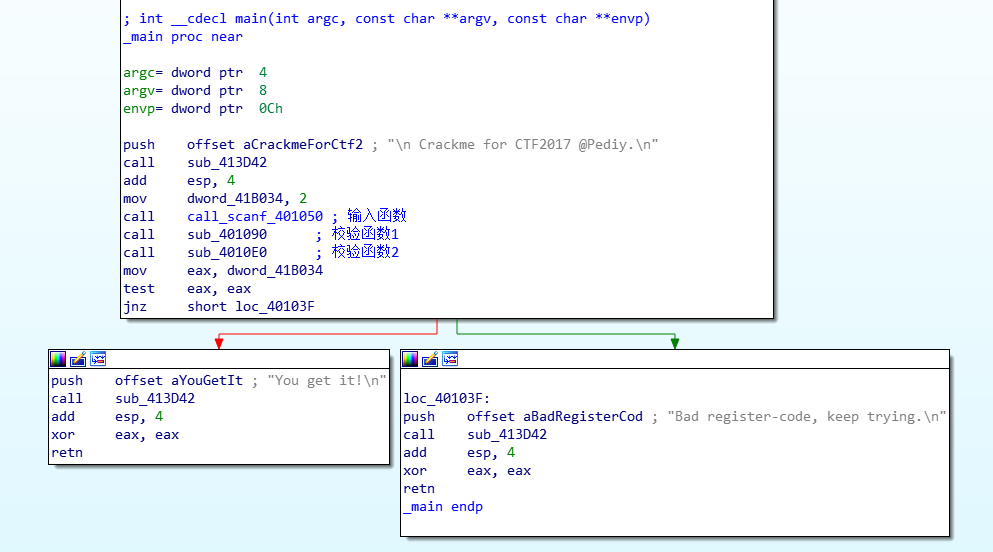993x552 pixels.
Task: Click dword_41B034 in mov eax instruction
Action: point(275,270)
